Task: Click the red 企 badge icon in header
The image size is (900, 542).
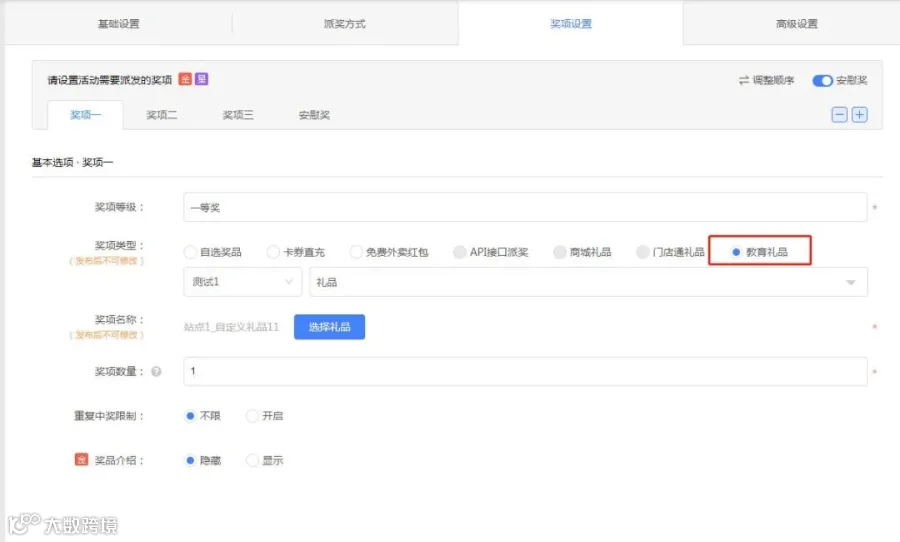Action: (x=185, y=79)
